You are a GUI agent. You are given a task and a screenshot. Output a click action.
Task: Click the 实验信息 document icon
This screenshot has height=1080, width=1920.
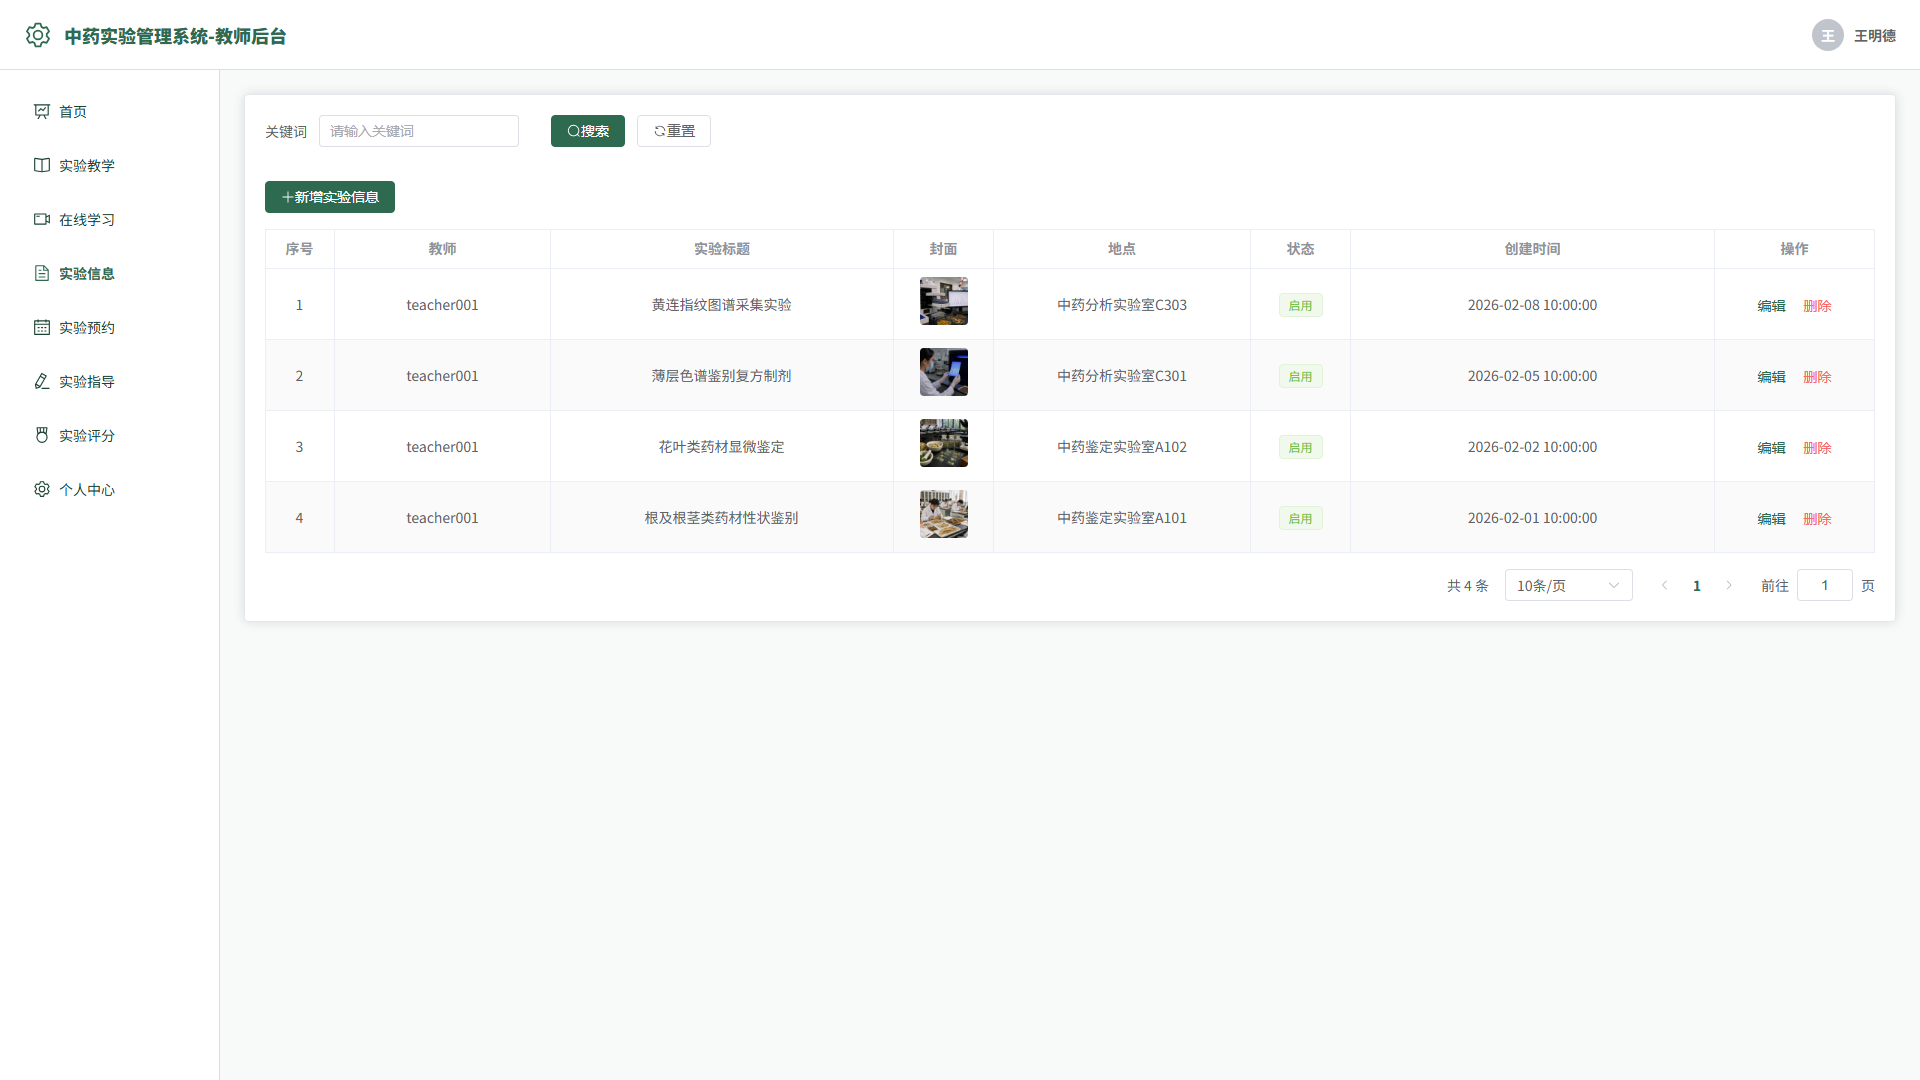point(42,273)
